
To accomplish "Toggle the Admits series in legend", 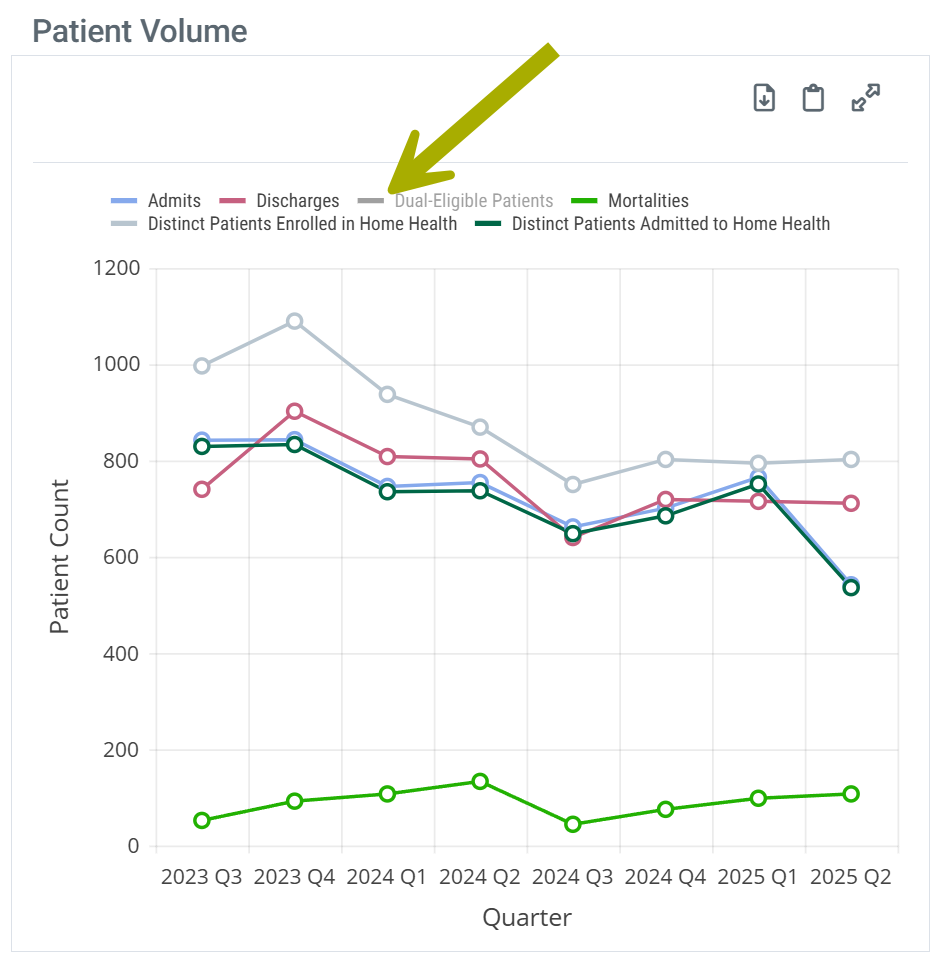I will point(173,201).
